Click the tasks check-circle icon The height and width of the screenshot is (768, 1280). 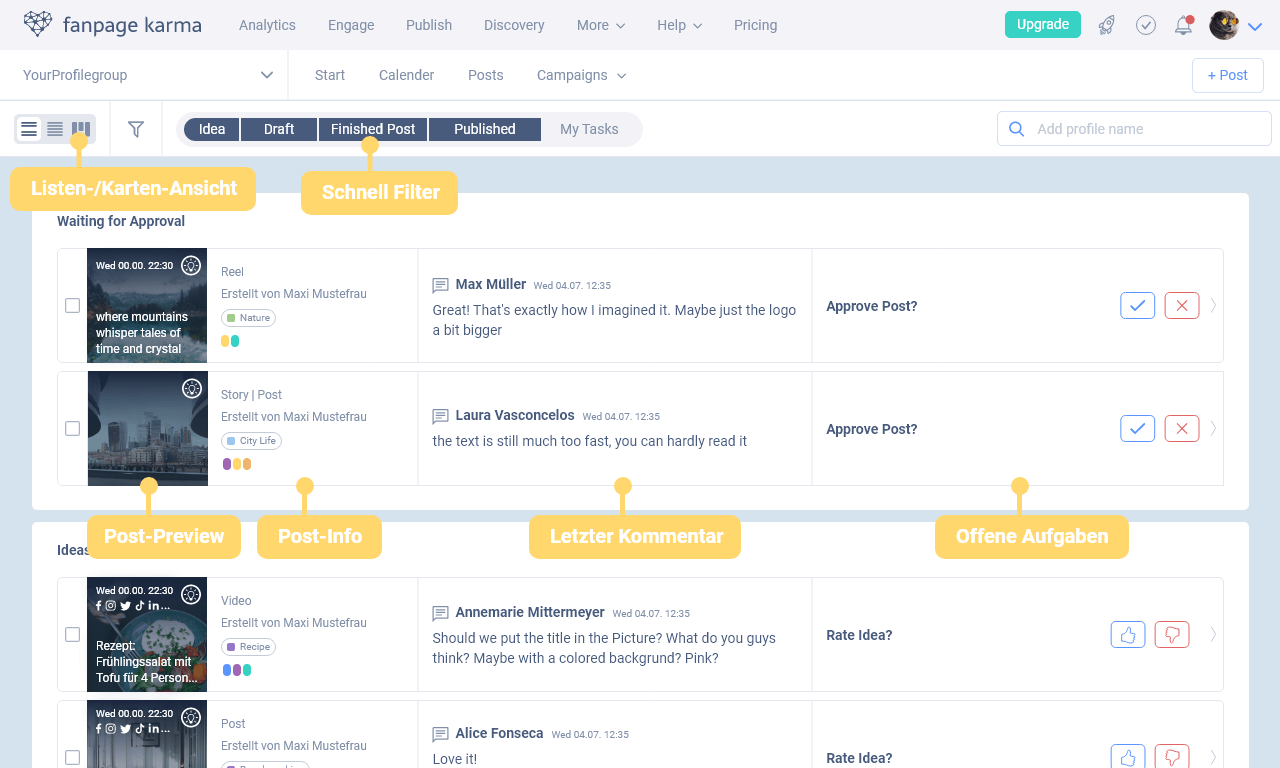tap(1145, 25)
